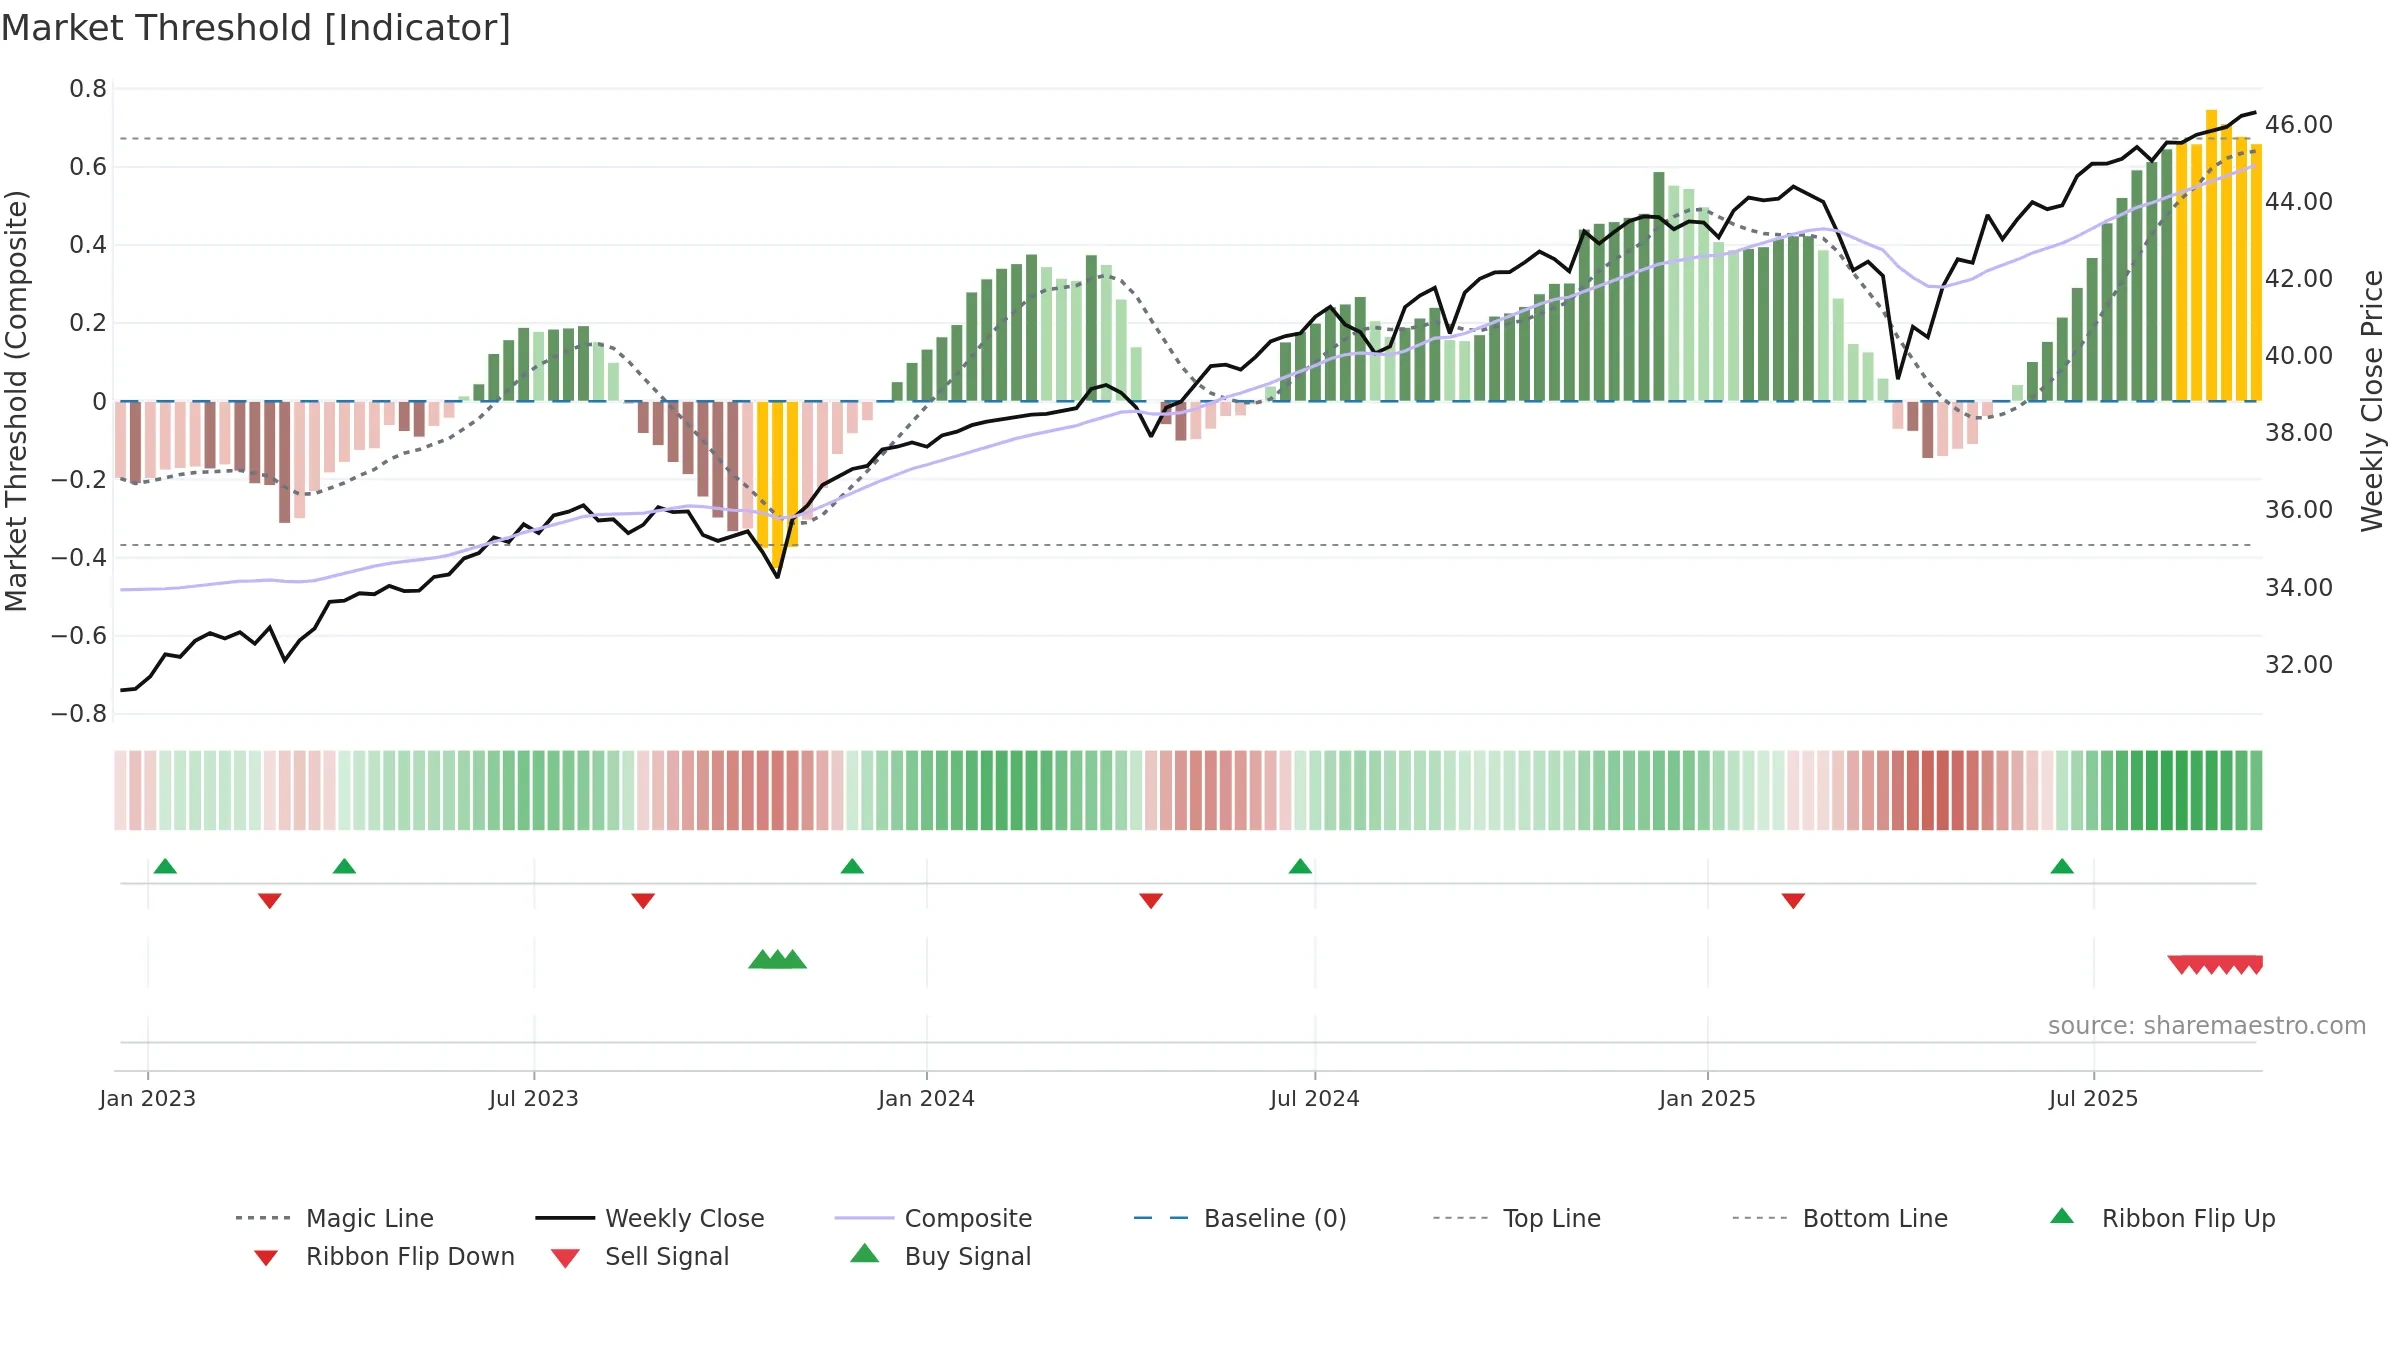The height and width of the screenshot is (1350, 2400).
Task: Click the Jan 2025 x-axis label
Action: point(1708,1098)
